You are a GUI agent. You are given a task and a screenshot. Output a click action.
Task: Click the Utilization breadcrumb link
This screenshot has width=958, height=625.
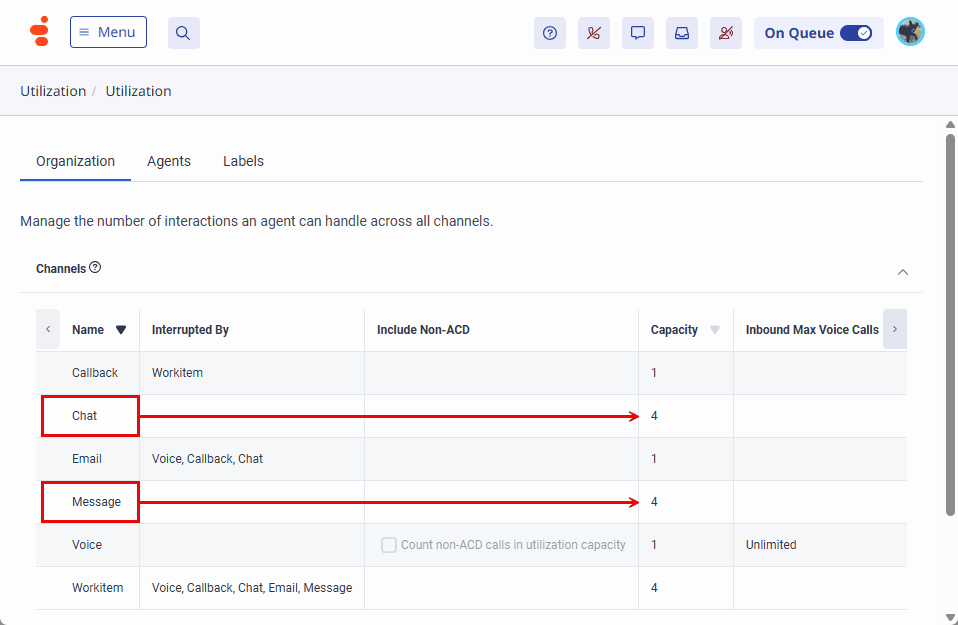53,90
